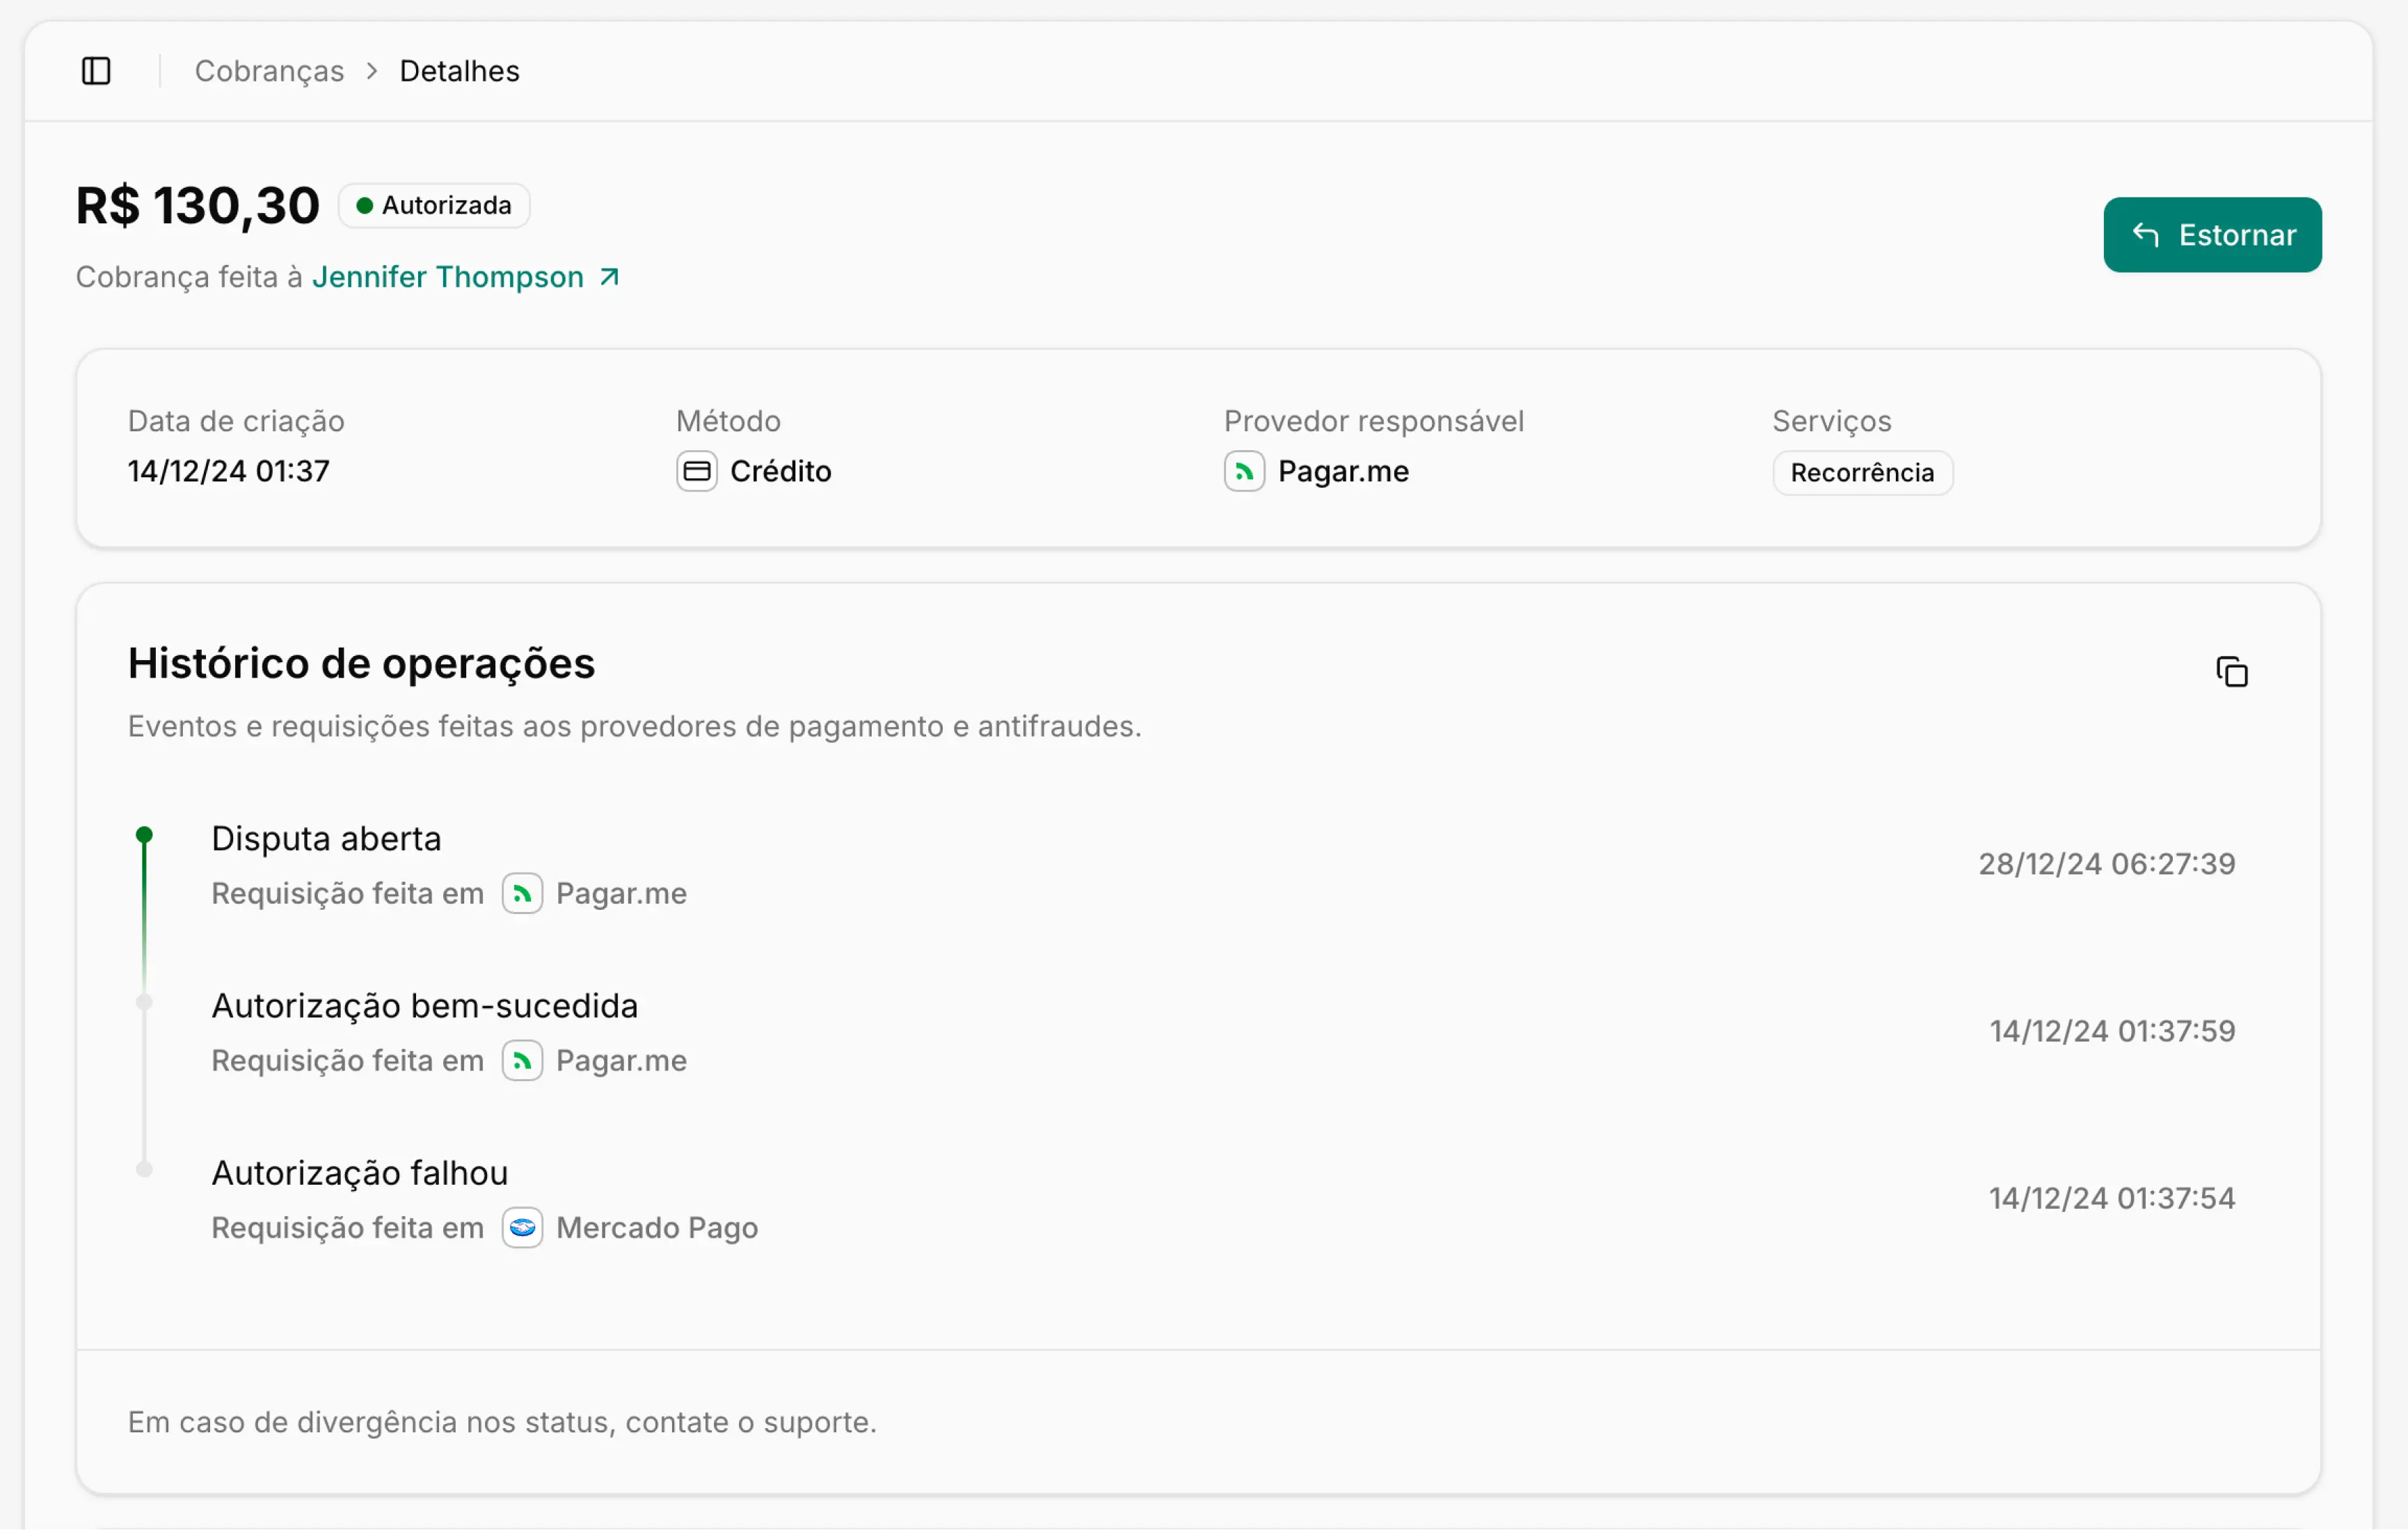Go back to Cobranças breadcrumb
Image resolution: width=2408 pixels, height=1536 pixels.
269,71
